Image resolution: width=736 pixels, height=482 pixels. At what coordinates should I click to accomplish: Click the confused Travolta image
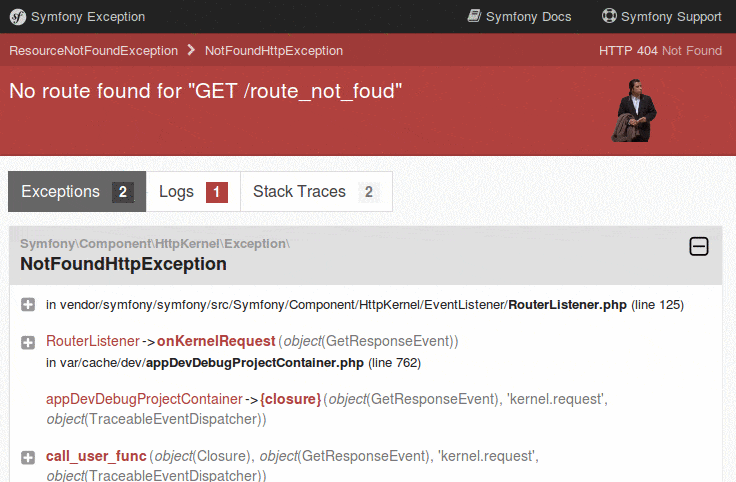634,110
